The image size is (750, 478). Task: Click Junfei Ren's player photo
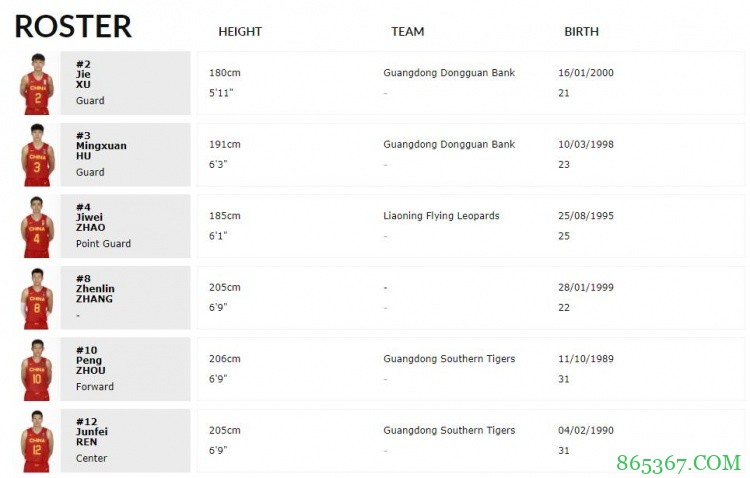tap(37, 441)
